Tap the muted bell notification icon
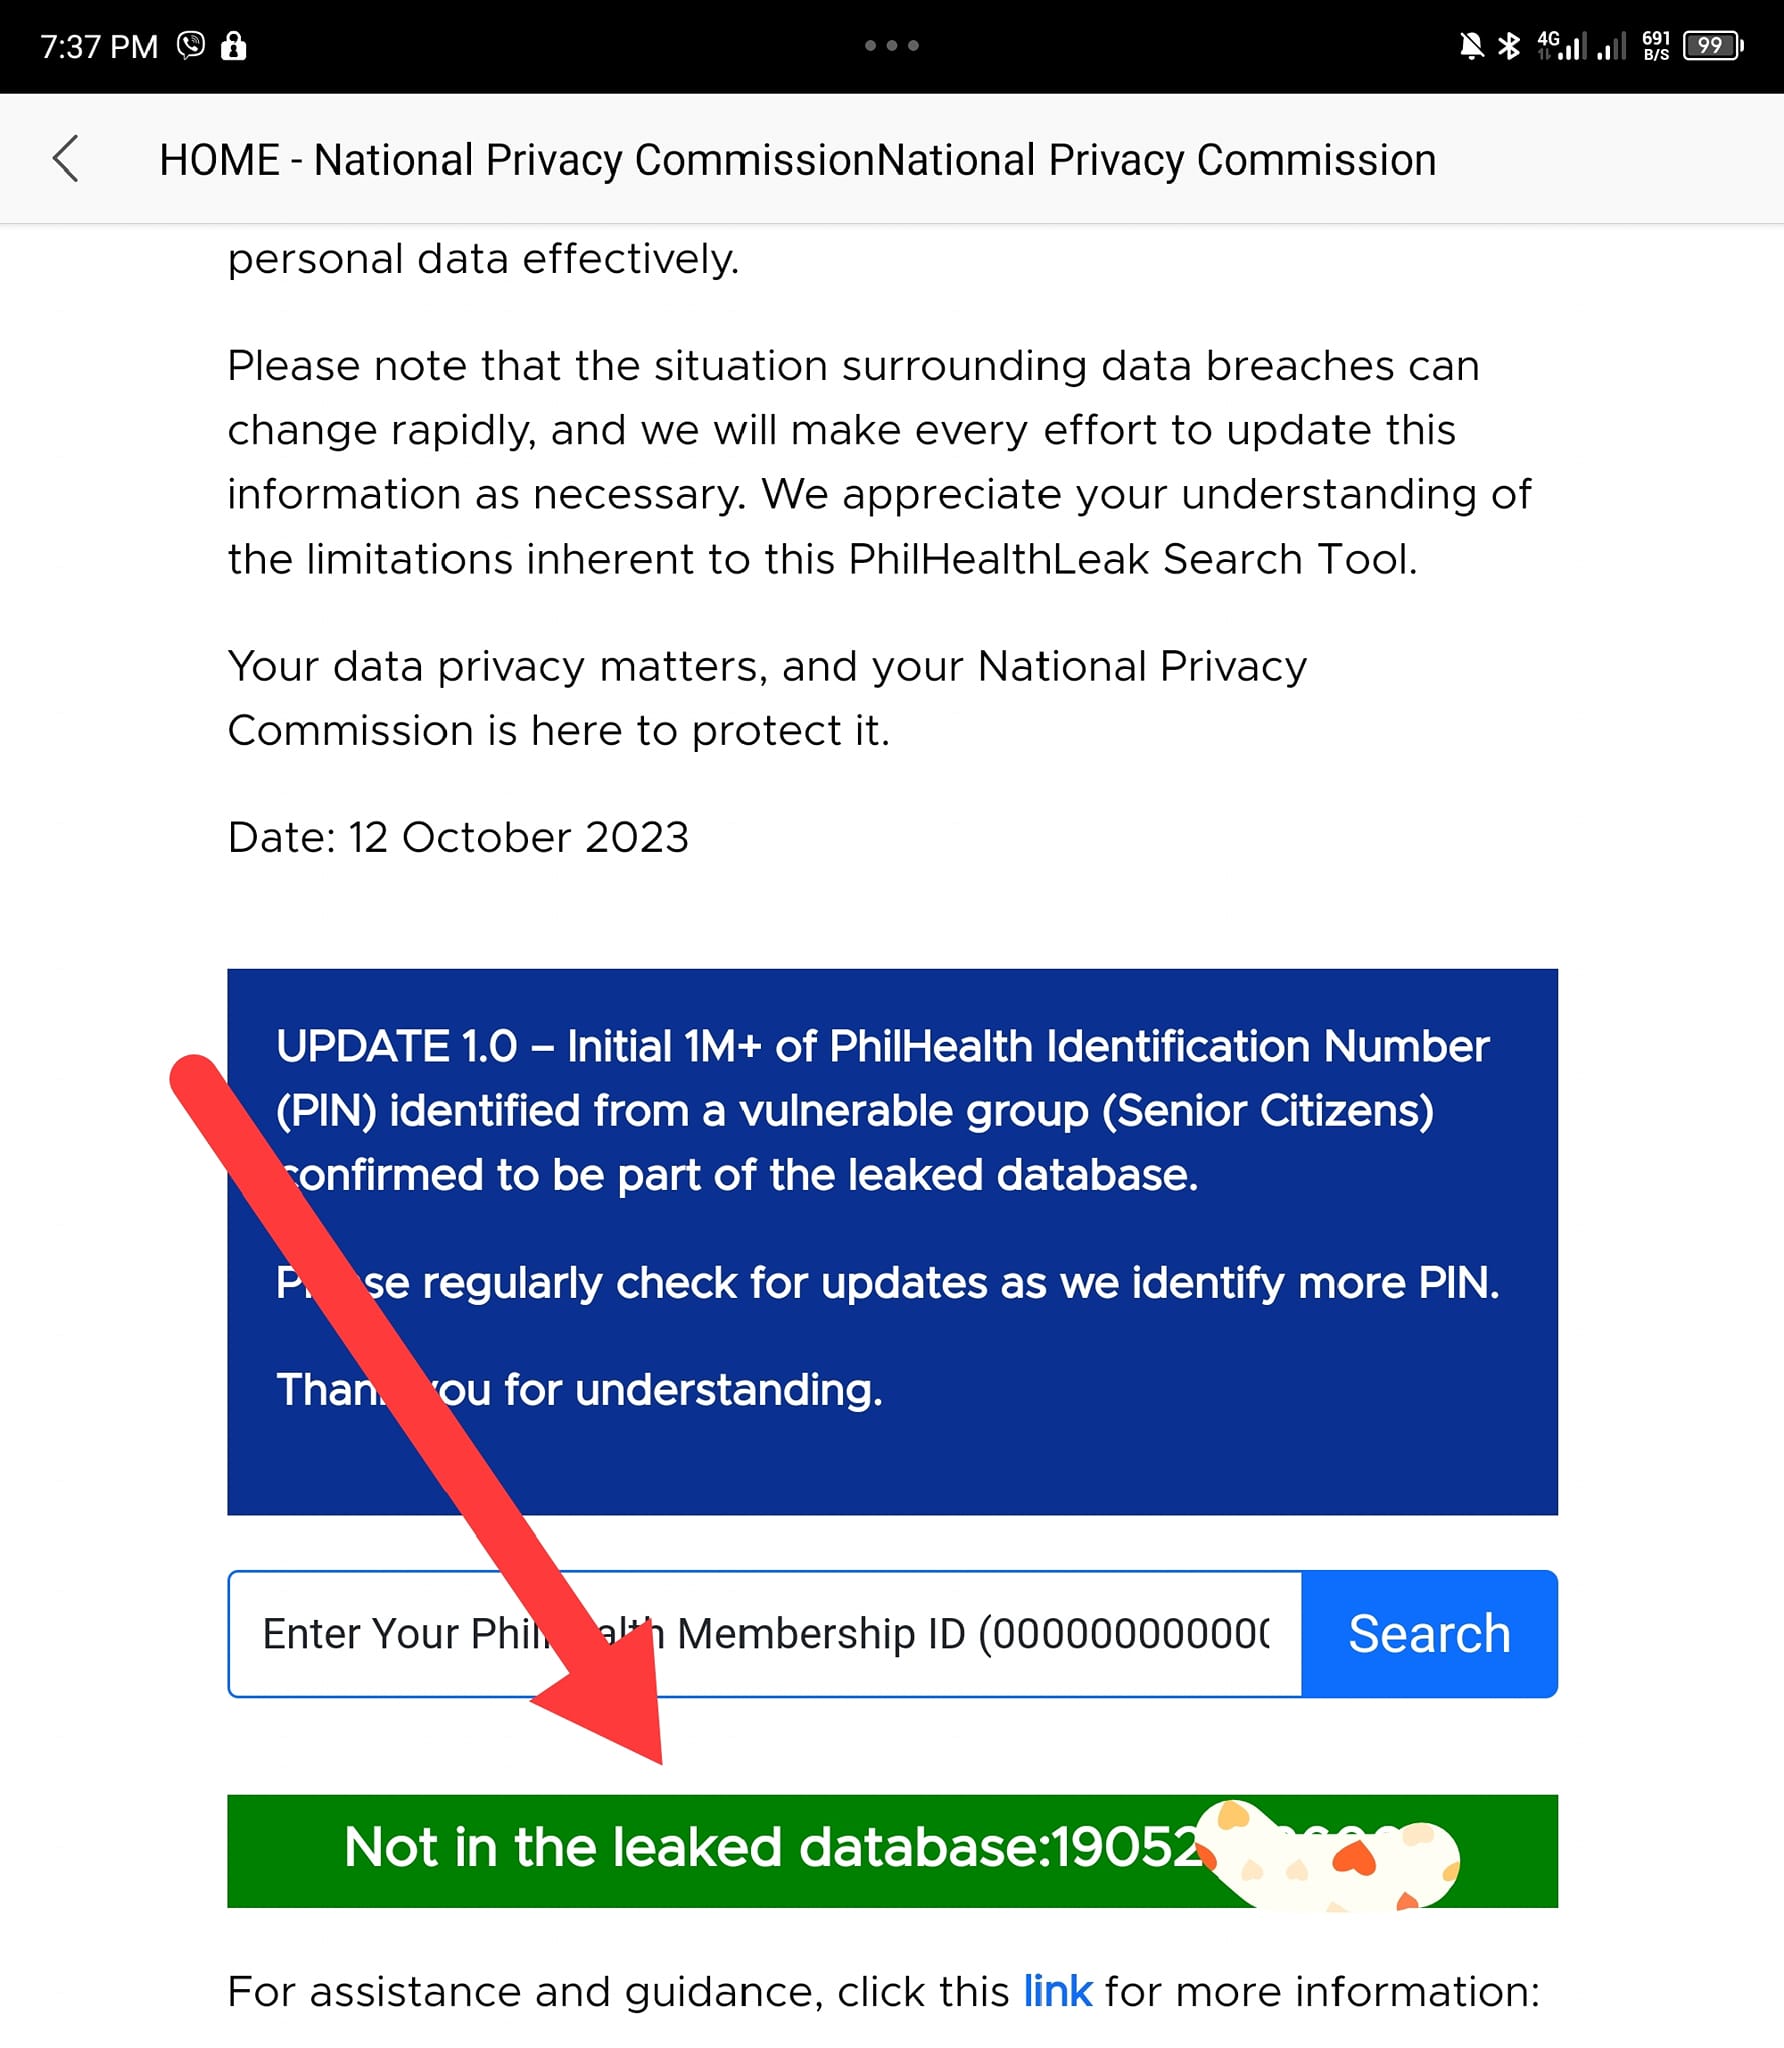 [1471, 46]
